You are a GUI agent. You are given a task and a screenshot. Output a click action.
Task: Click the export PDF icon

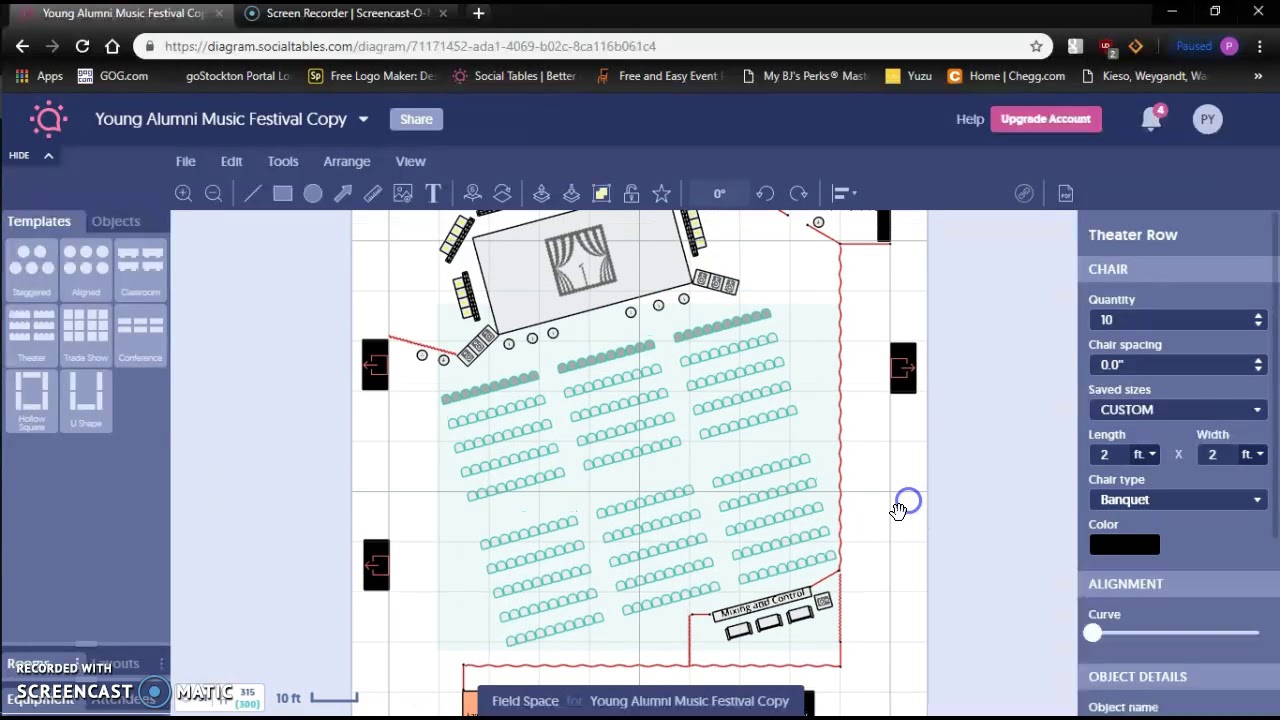[1065, 193]
